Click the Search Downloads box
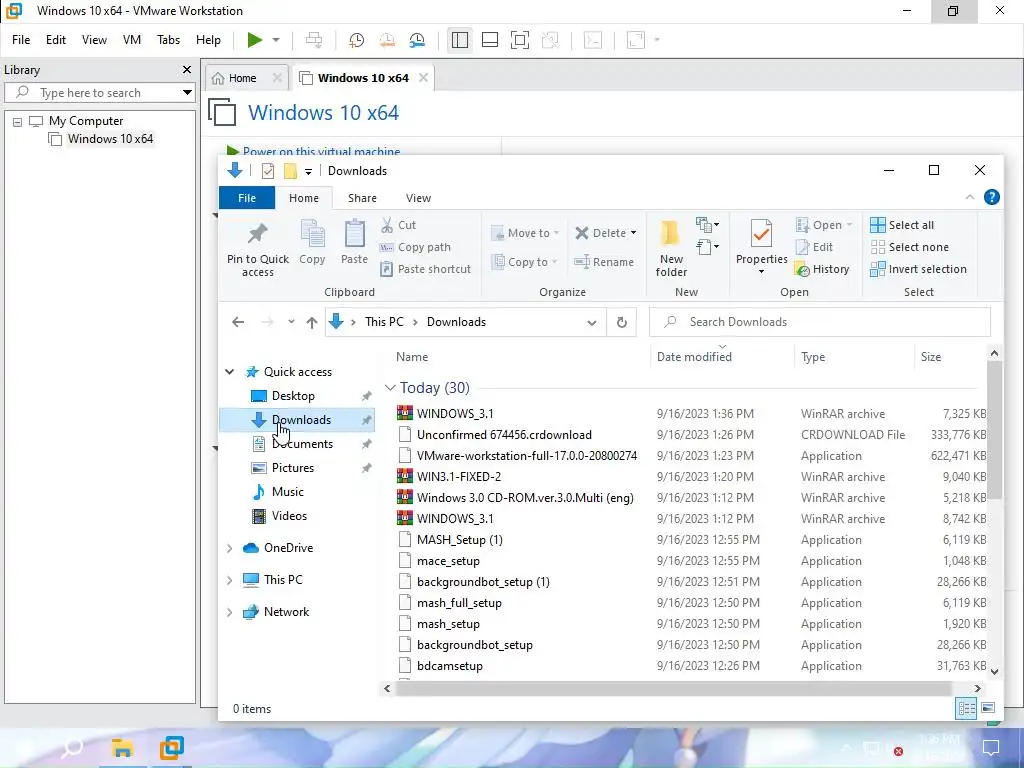This screenshot has width=1024, height=768. coord(820,322)
